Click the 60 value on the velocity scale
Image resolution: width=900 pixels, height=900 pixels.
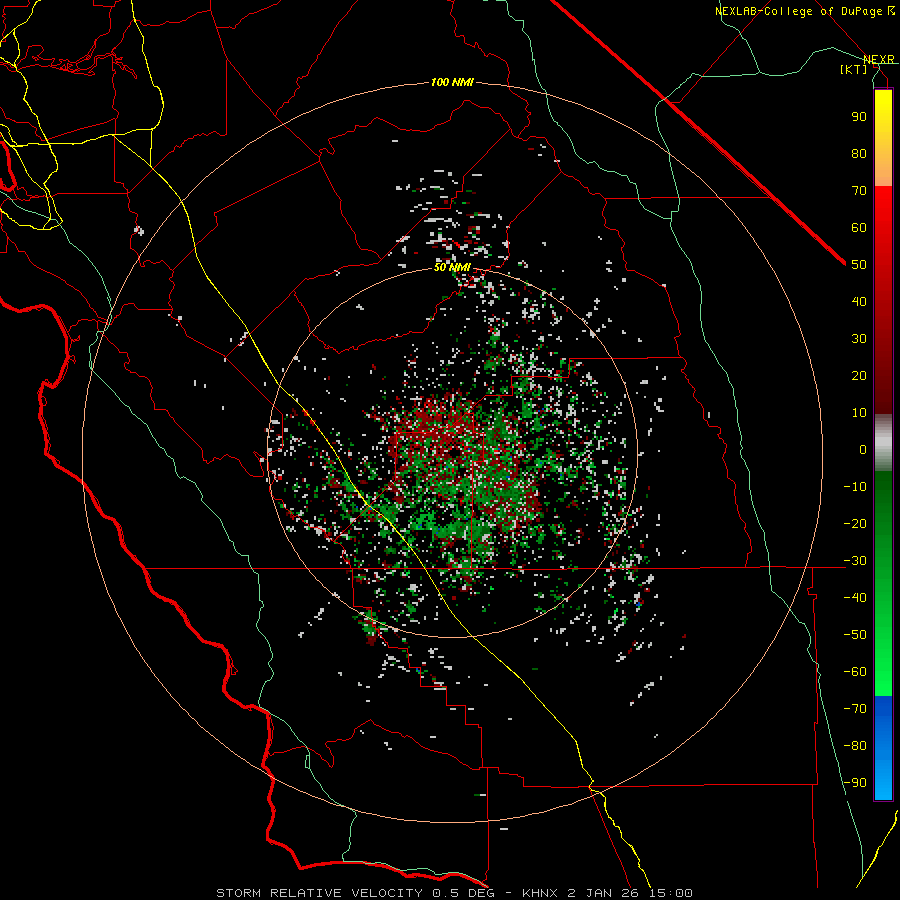tap(859, 228)
